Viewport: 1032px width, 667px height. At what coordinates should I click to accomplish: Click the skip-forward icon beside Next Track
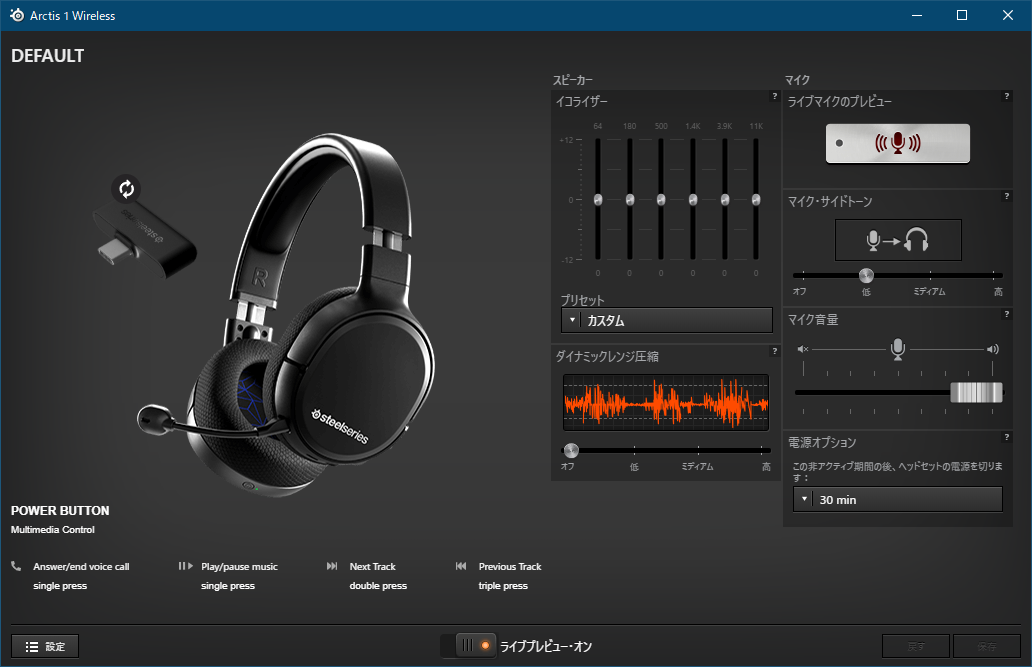(x=332, y=566)
